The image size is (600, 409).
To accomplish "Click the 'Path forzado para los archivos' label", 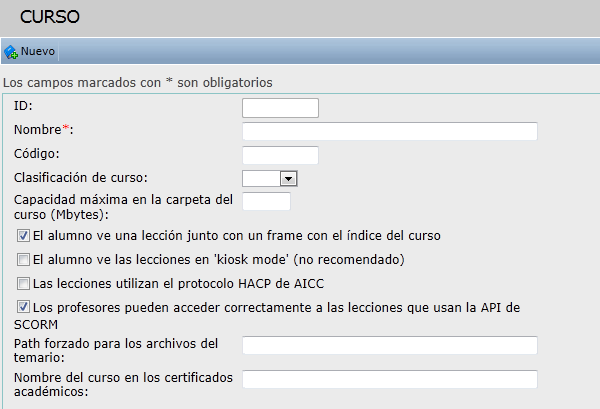I will click(116, 350).
